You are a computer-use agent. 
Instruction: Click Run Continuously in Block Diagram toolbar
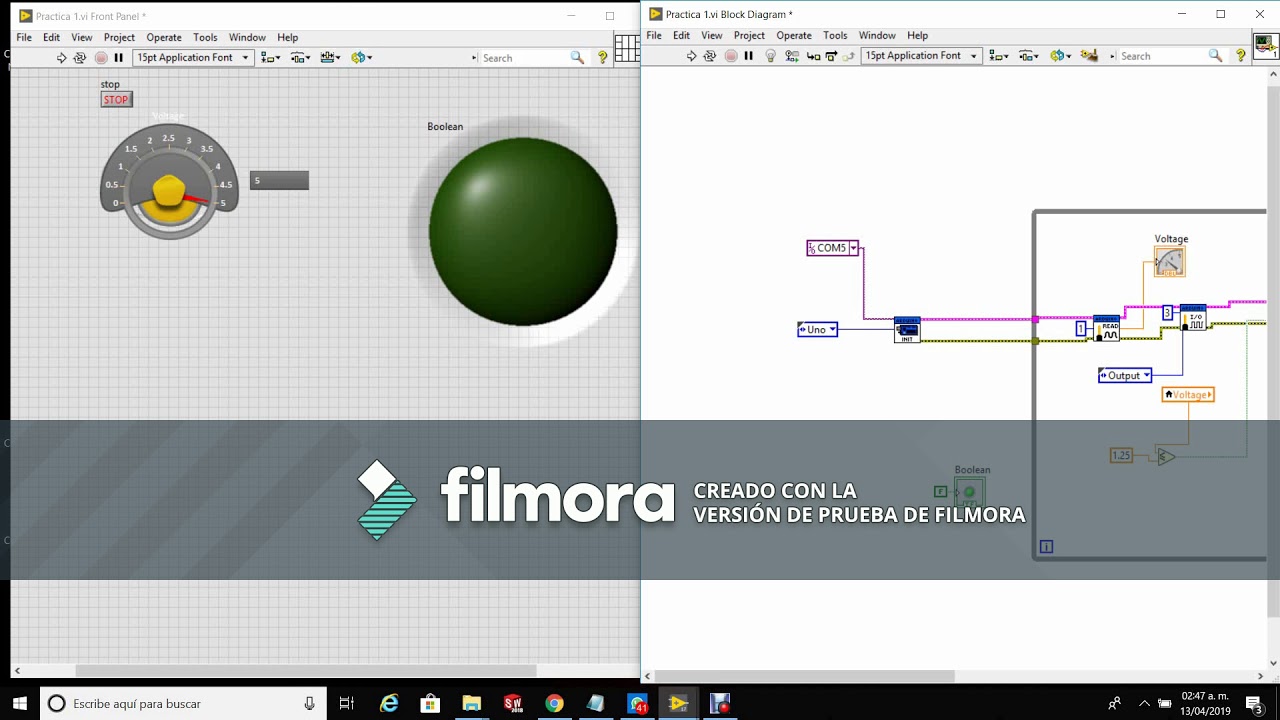click(x=710, y=56)
